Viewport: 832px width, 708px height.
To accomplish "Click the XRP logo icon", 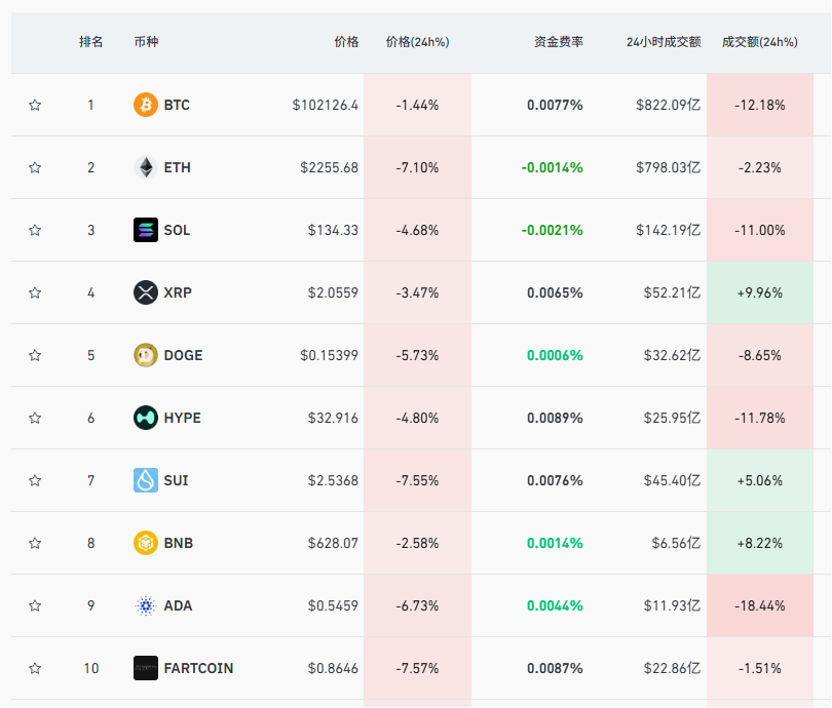I will click(x=146, y=293).
